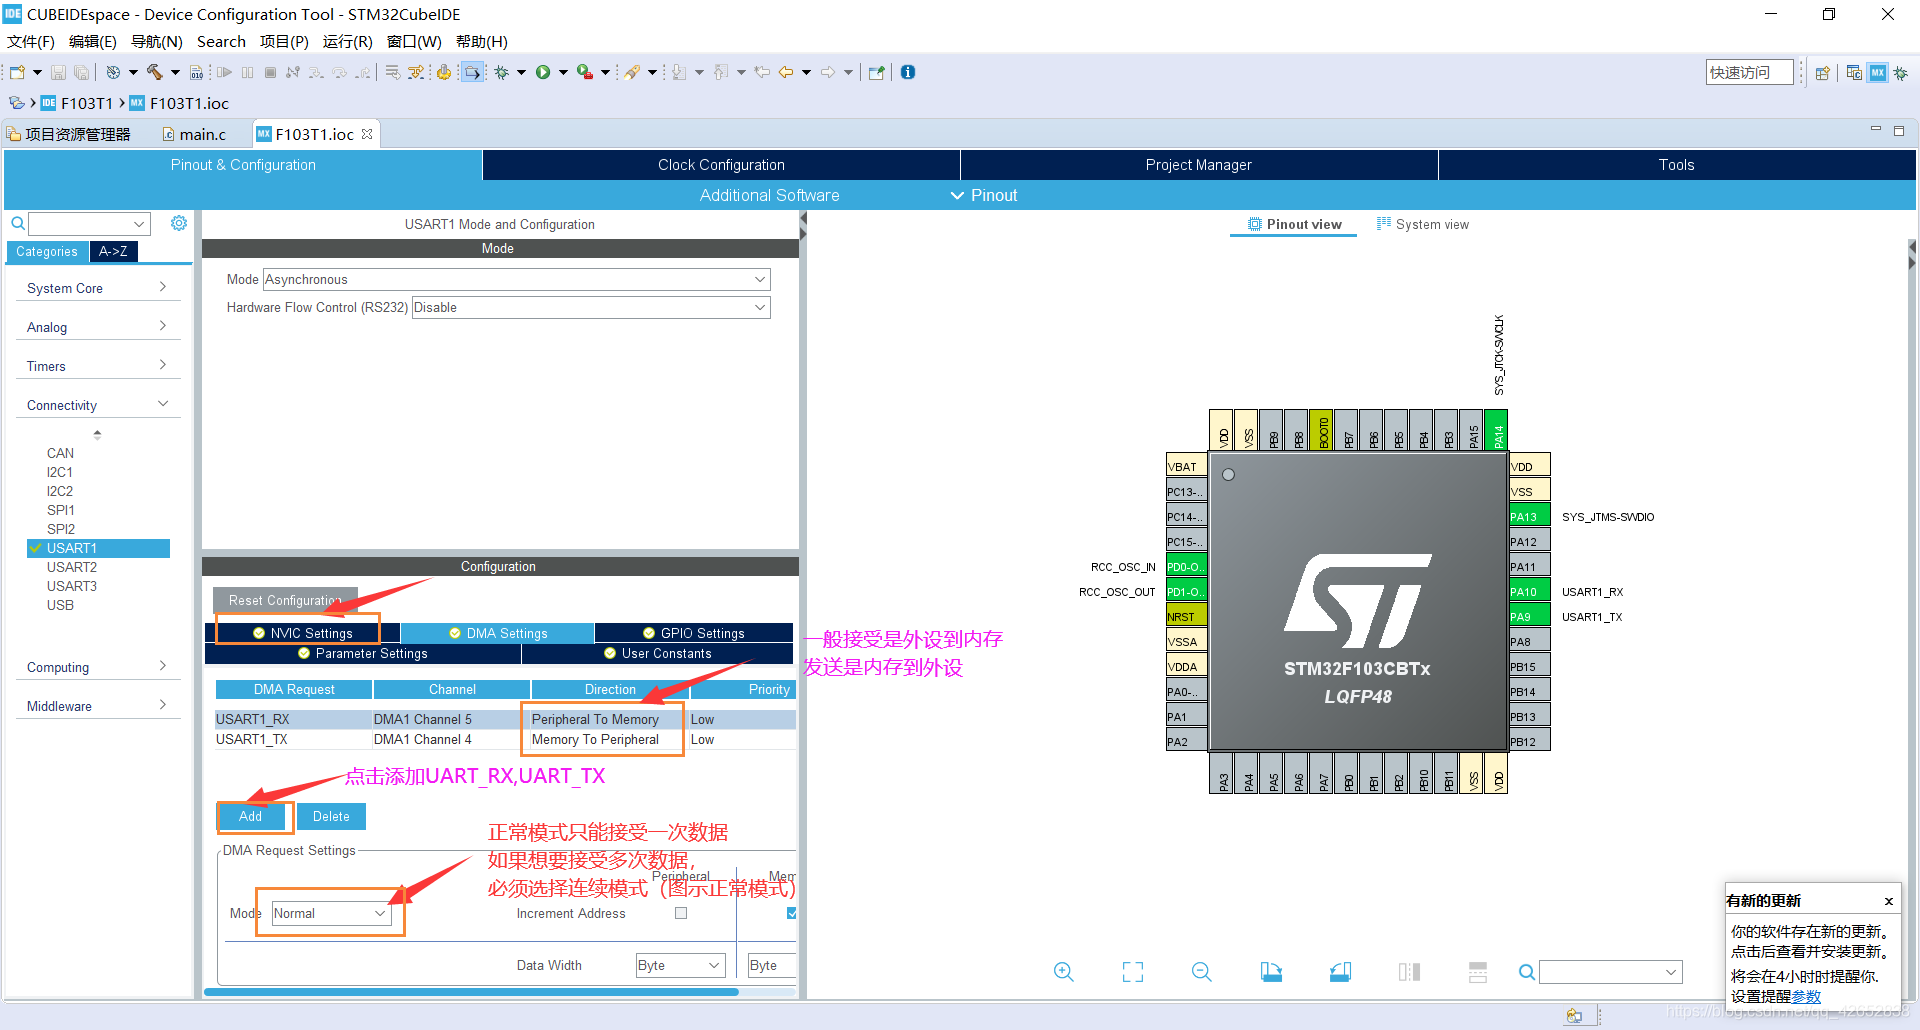The height and width of the screenshot is (1030, 1920).
Task: Click the rotate clockwise chip icon
Action: coord(1271,972)
